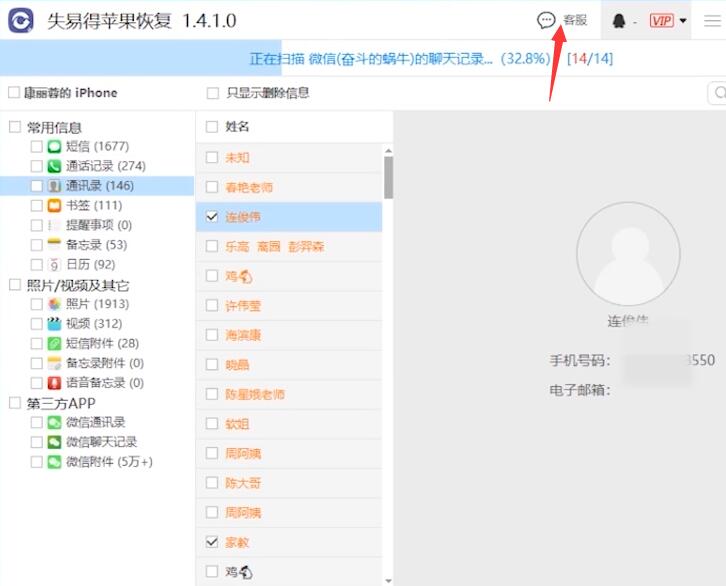
Task: Click the 海滨康 contact row
Action: pyautogui.click(x=289, y=335)
